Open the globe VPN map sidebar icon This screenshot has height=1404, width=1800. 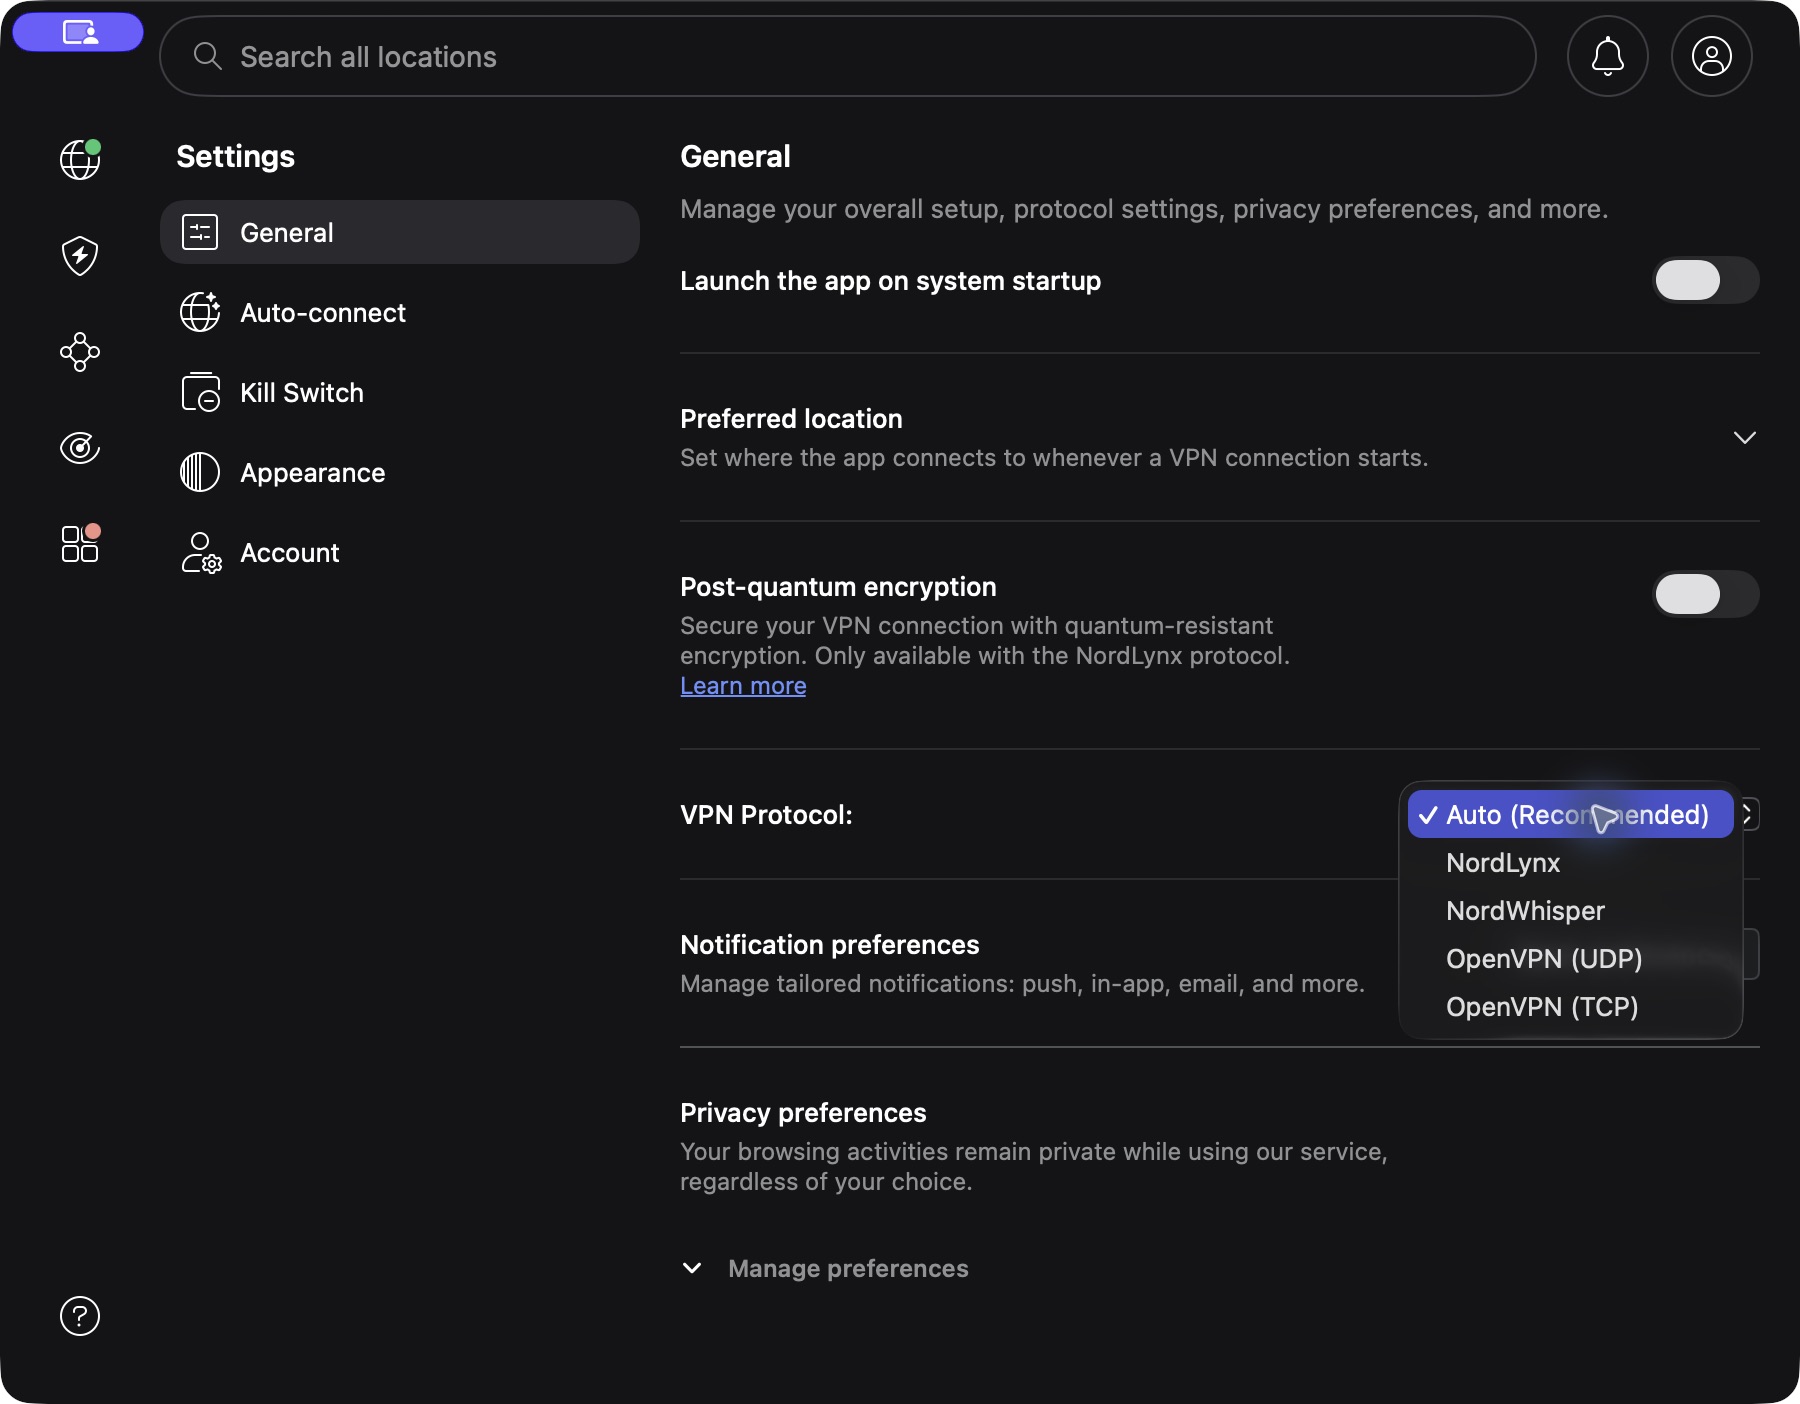[x=80, y=159]
